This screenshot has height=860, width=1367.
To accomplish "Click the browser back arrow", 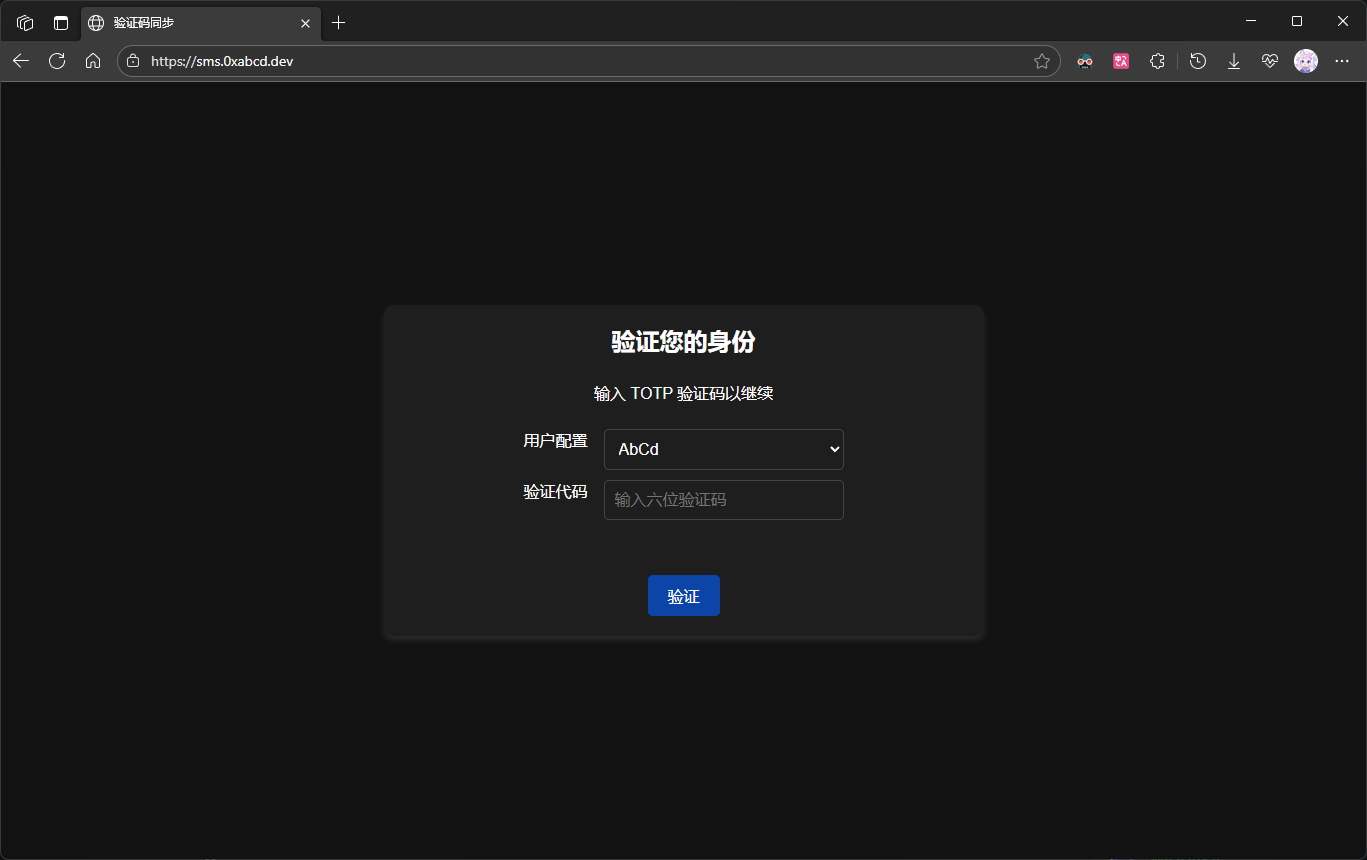I will tap(21, 61).
